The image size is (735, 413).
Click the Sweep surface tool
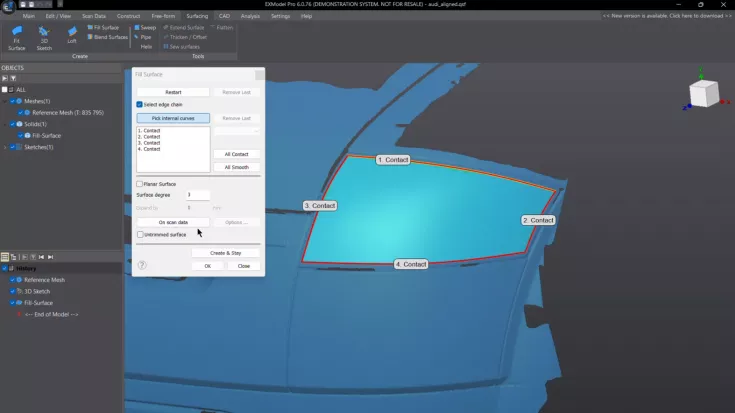(x=146, y=28)
